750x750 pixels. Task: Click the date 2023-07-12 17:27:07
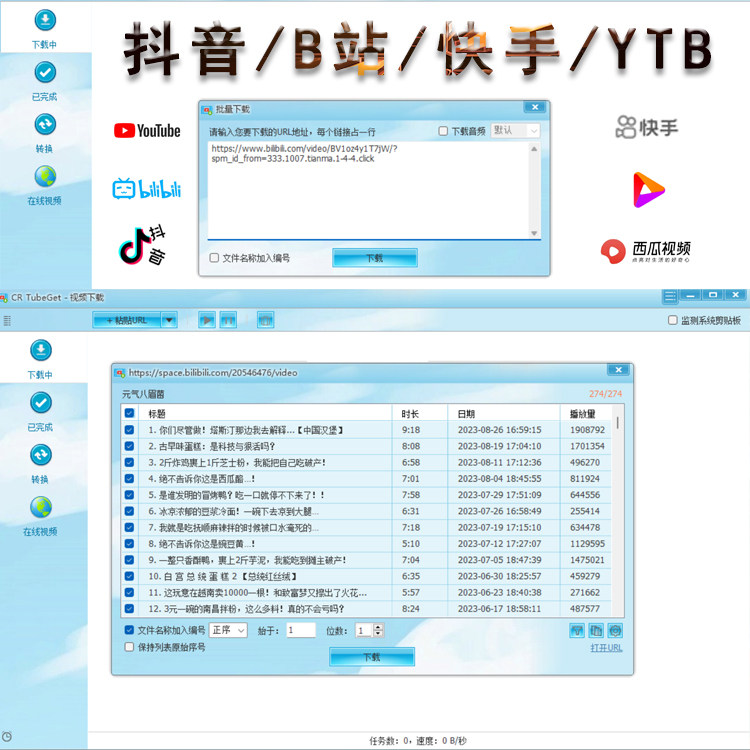click(499, 543)
